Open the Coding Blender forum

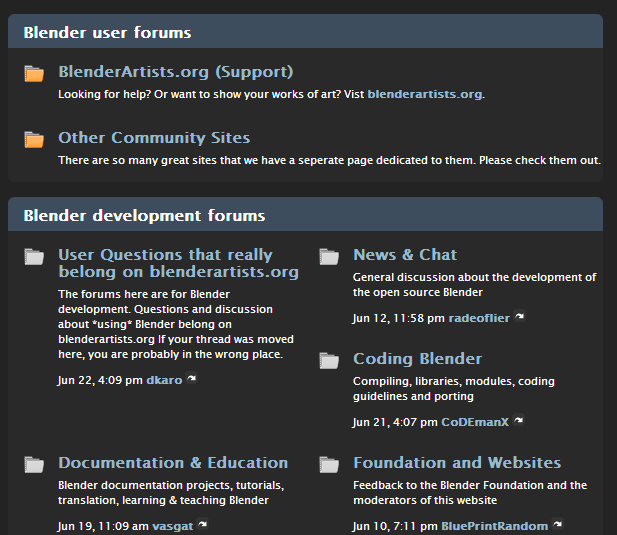pos(417,359)
